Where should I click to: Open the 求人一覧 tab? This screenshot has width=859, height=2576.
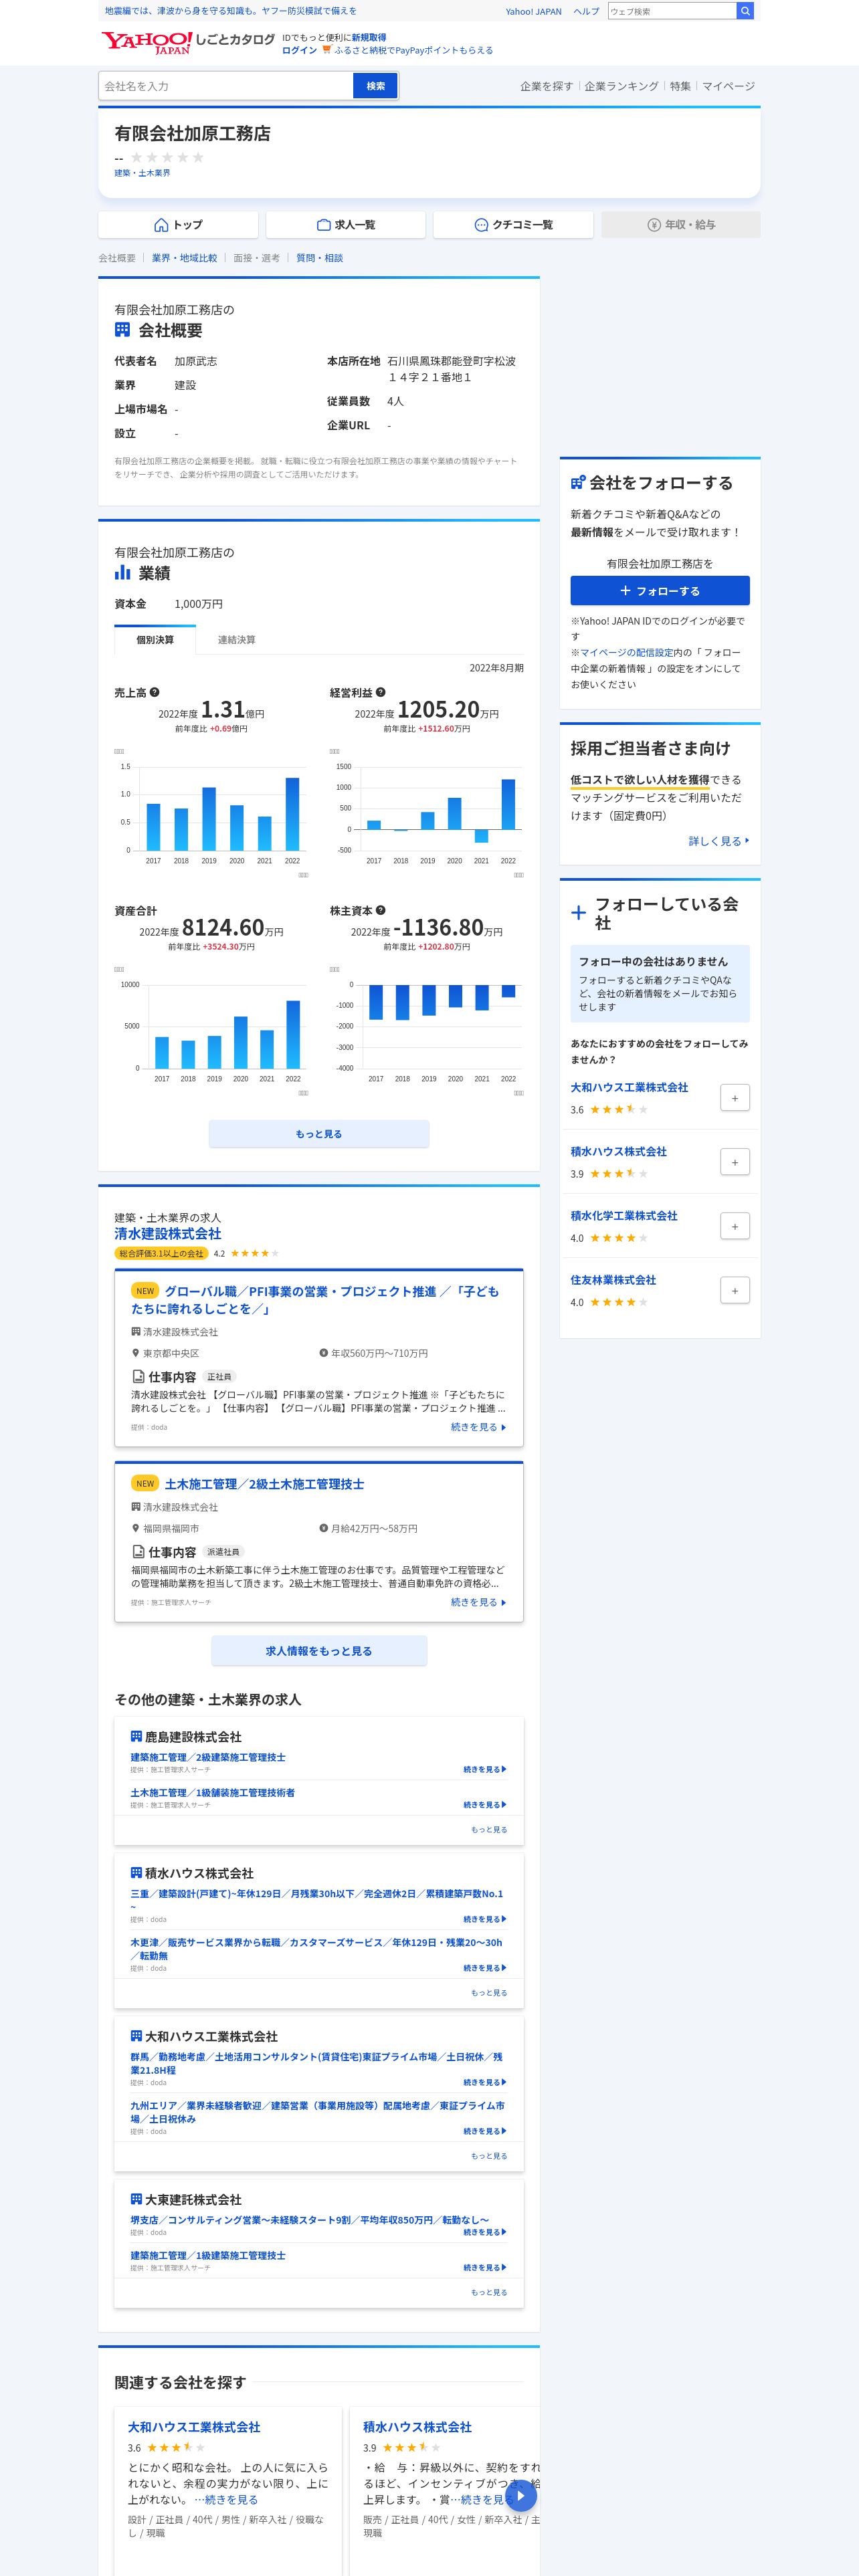(x=346, y=225)
